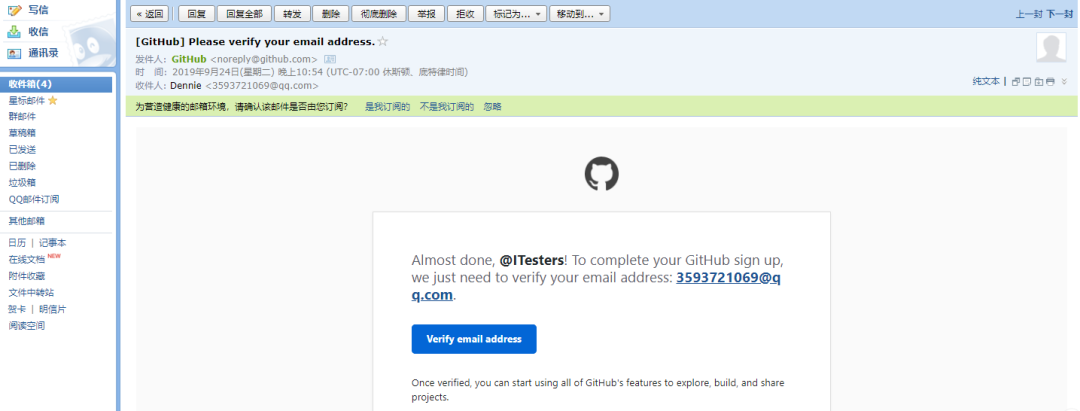
Task: Open the 移动到 dropdown
Action: pos(579,14)
